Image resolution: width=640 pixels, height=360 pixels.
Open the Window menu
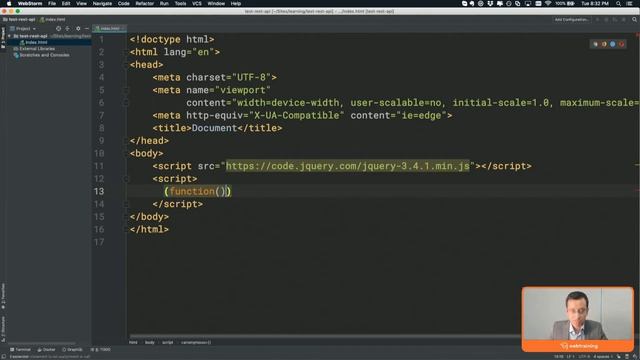216,3
